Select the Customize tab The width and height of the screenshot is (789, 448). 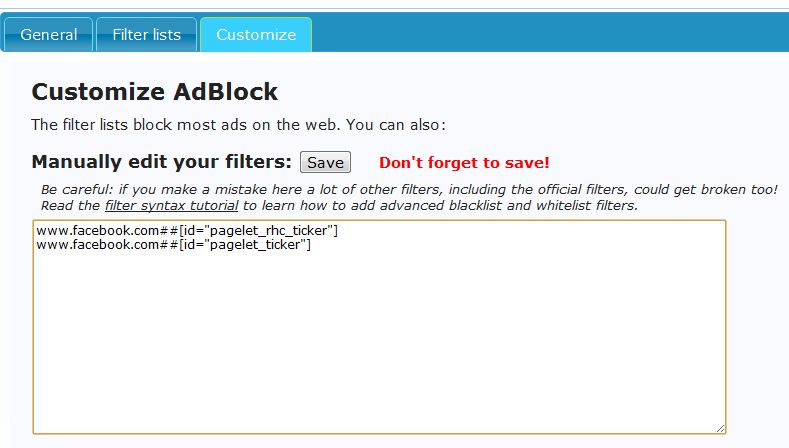[x=256, y=34]
